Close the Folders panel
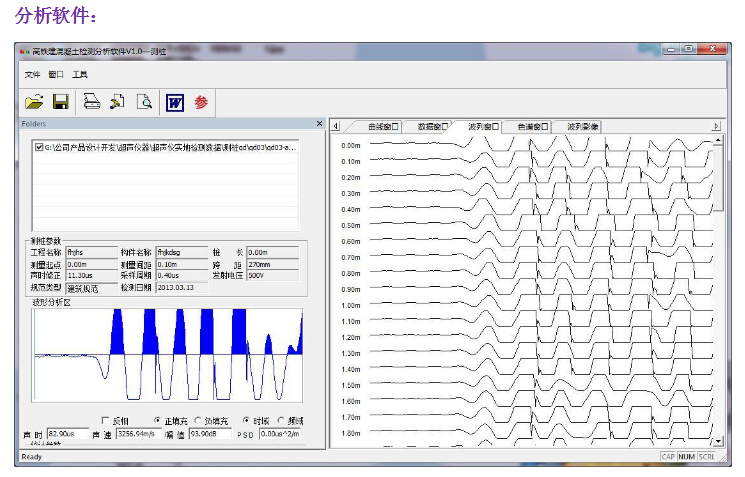The image size is (745, 477). tap(320, 124)
